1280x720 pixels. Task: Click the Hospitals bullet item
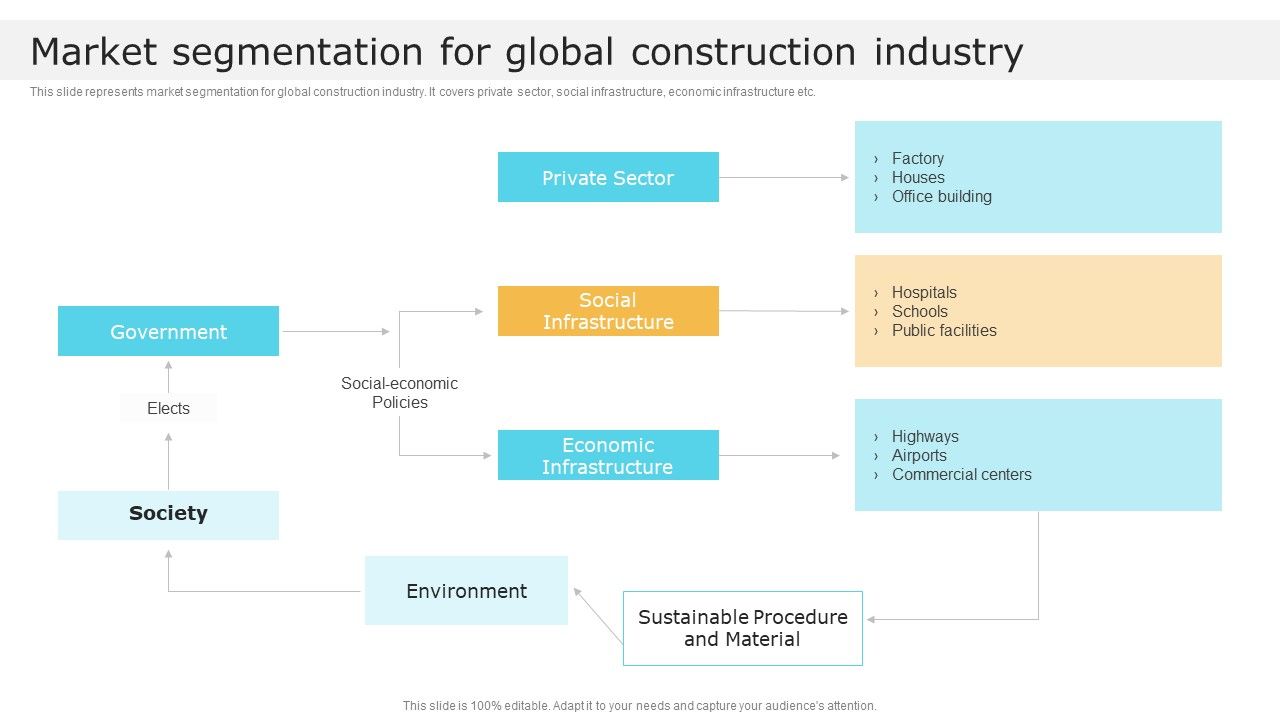[923, 292]
